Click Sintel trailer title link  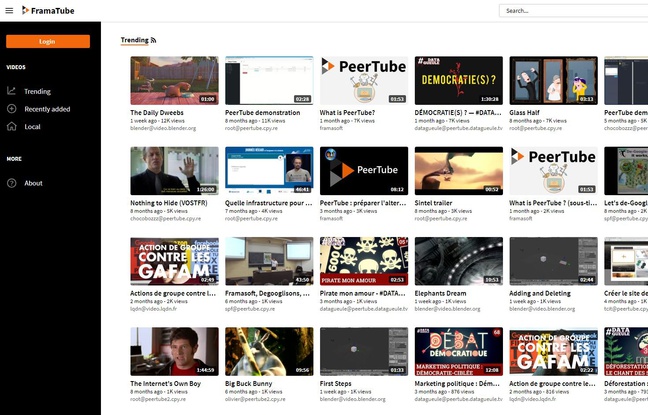click(x=434, y=203)
